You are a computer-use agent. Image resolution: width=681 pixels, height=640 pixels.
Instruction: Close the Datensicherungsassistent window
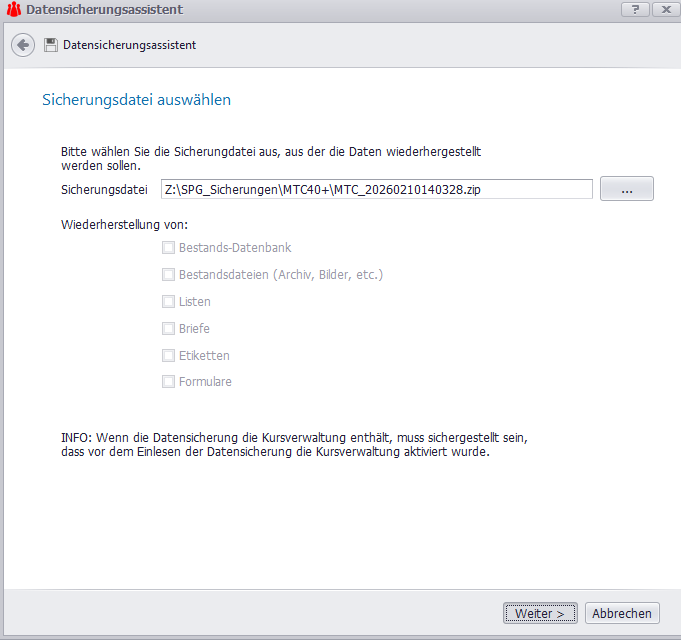(x=662, y=9)
